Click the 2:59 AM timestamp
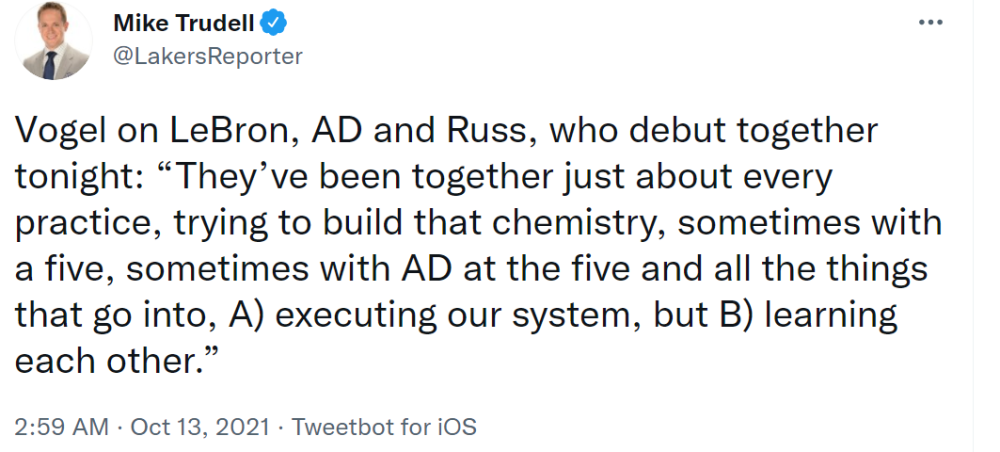This screenshot has width=1000, height=452. [x=61, y=426]
